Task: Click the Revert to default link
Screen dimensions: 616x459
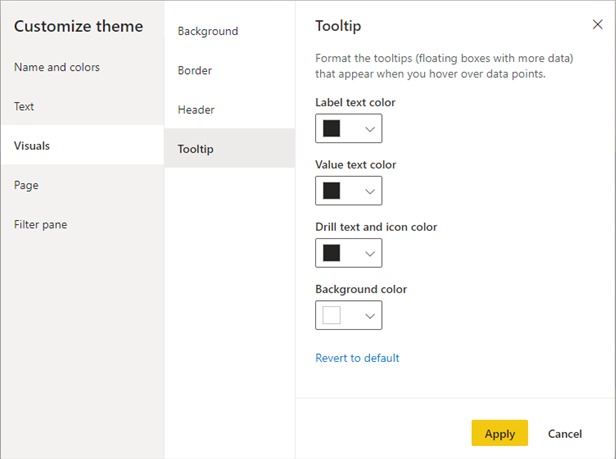Action: point(357,358)
